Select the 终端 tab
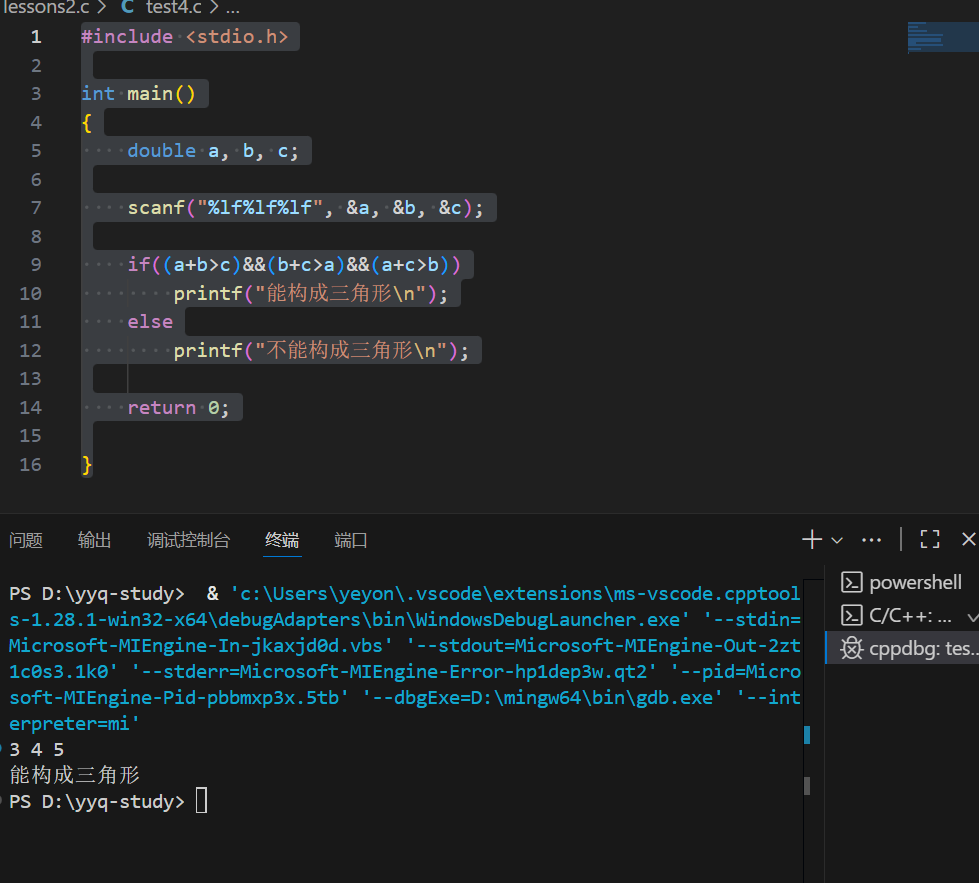 282,540
